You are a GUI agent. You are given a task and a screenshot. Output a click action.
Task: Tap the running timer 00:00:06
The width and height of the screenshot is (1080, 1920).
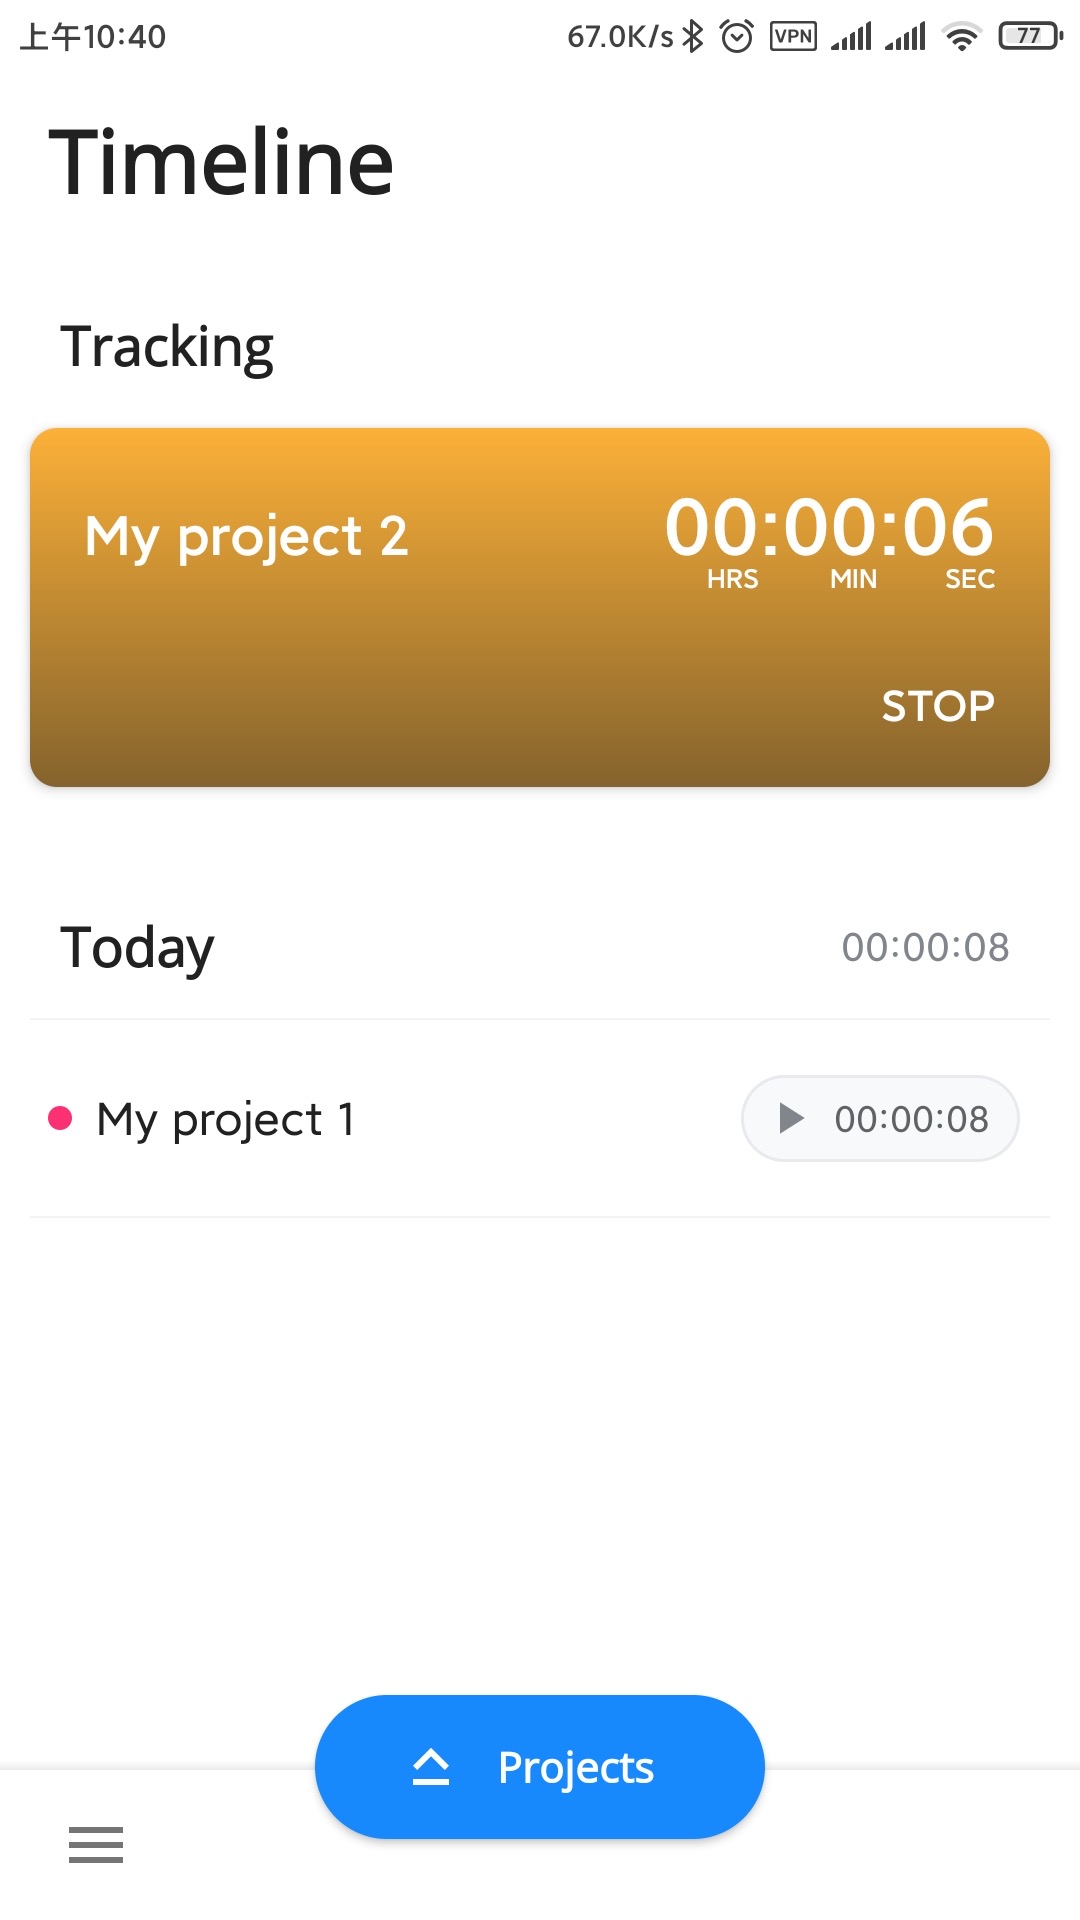(x=829, y=528)
